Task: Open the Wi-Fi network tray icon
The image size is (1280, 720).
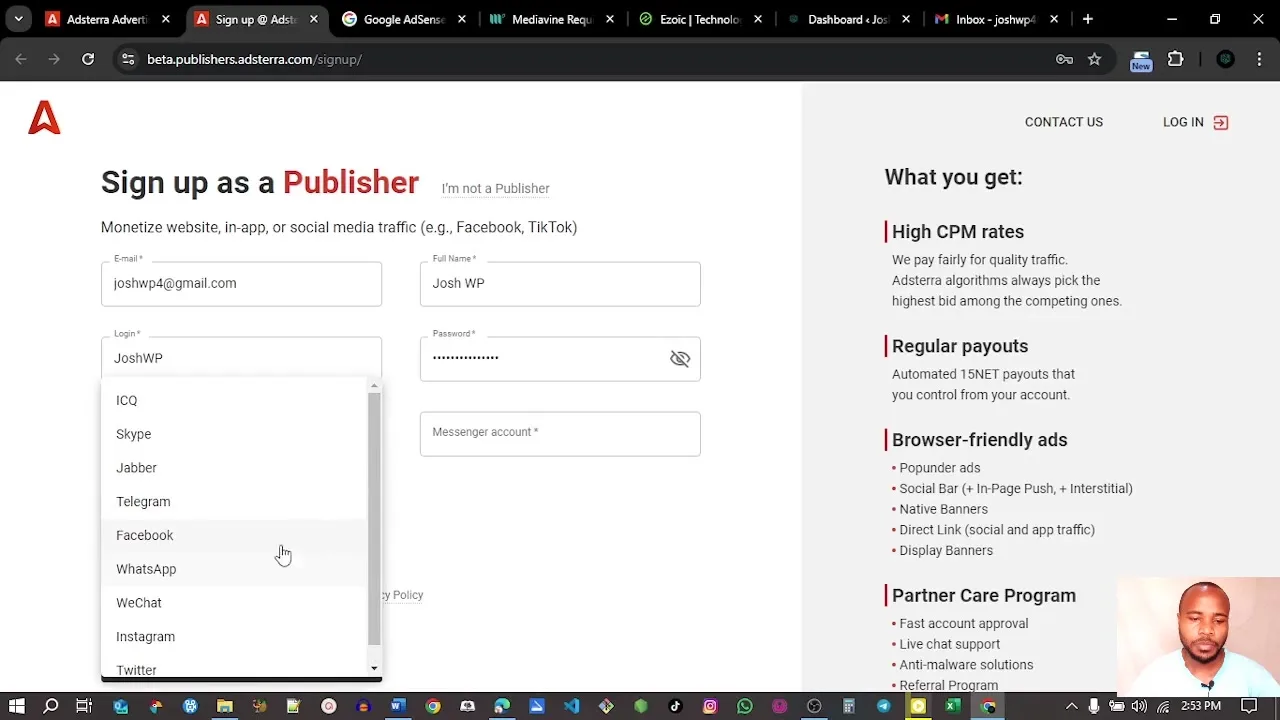Action: [1161, 707]
